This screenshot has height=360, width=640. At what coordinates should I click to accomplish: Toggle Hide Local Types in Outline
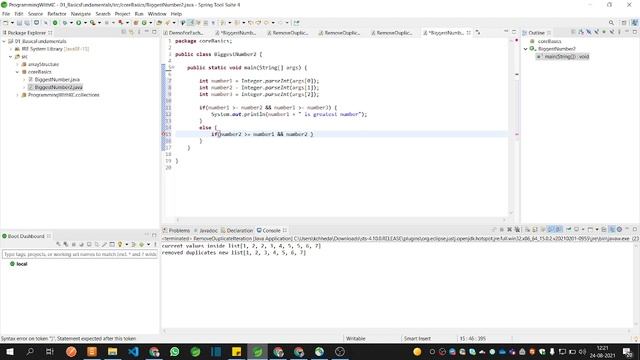click(x=611, y=32)
